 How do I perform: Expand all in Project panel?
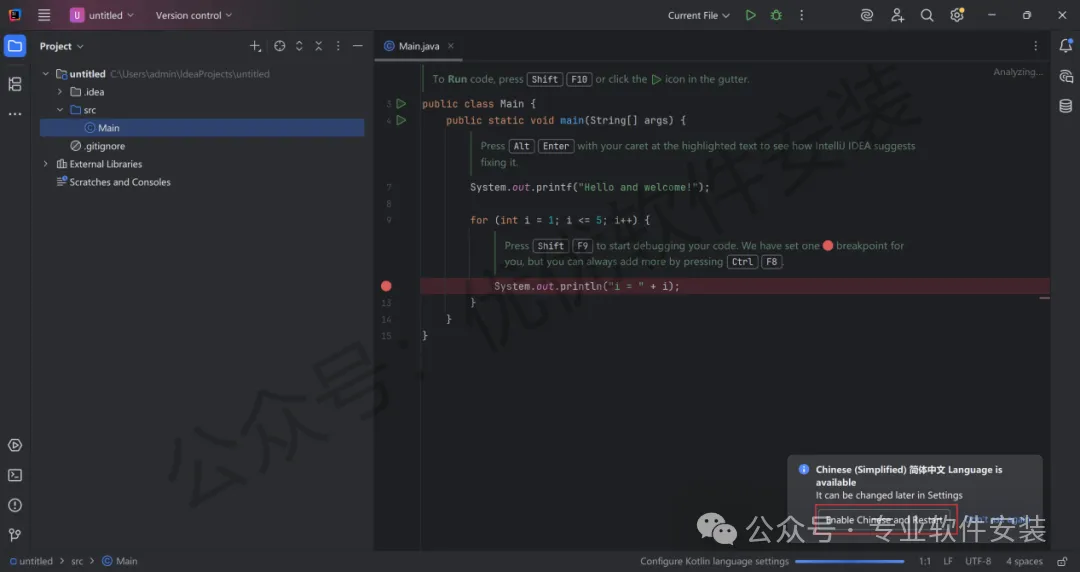(299, 46)
